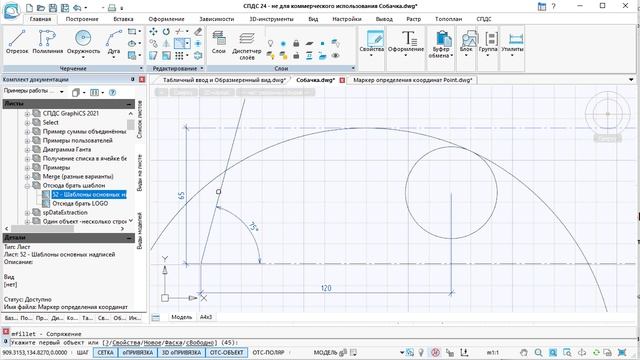Click the Open file folder icon
This screenshot has height=360, width=640.
click(x=40, y=7)
